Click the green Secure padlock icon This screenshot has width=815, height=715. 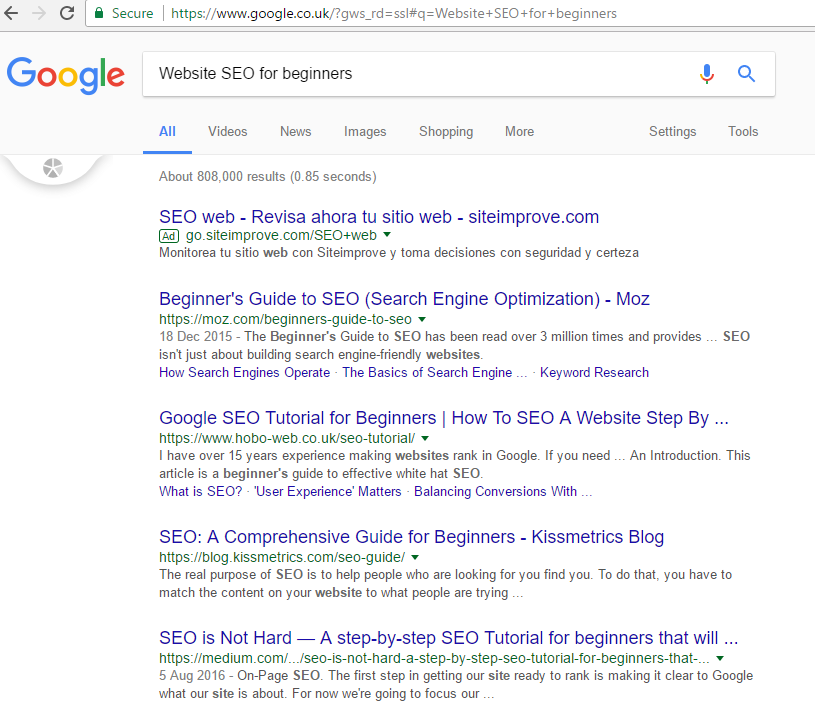coord(99,14)
